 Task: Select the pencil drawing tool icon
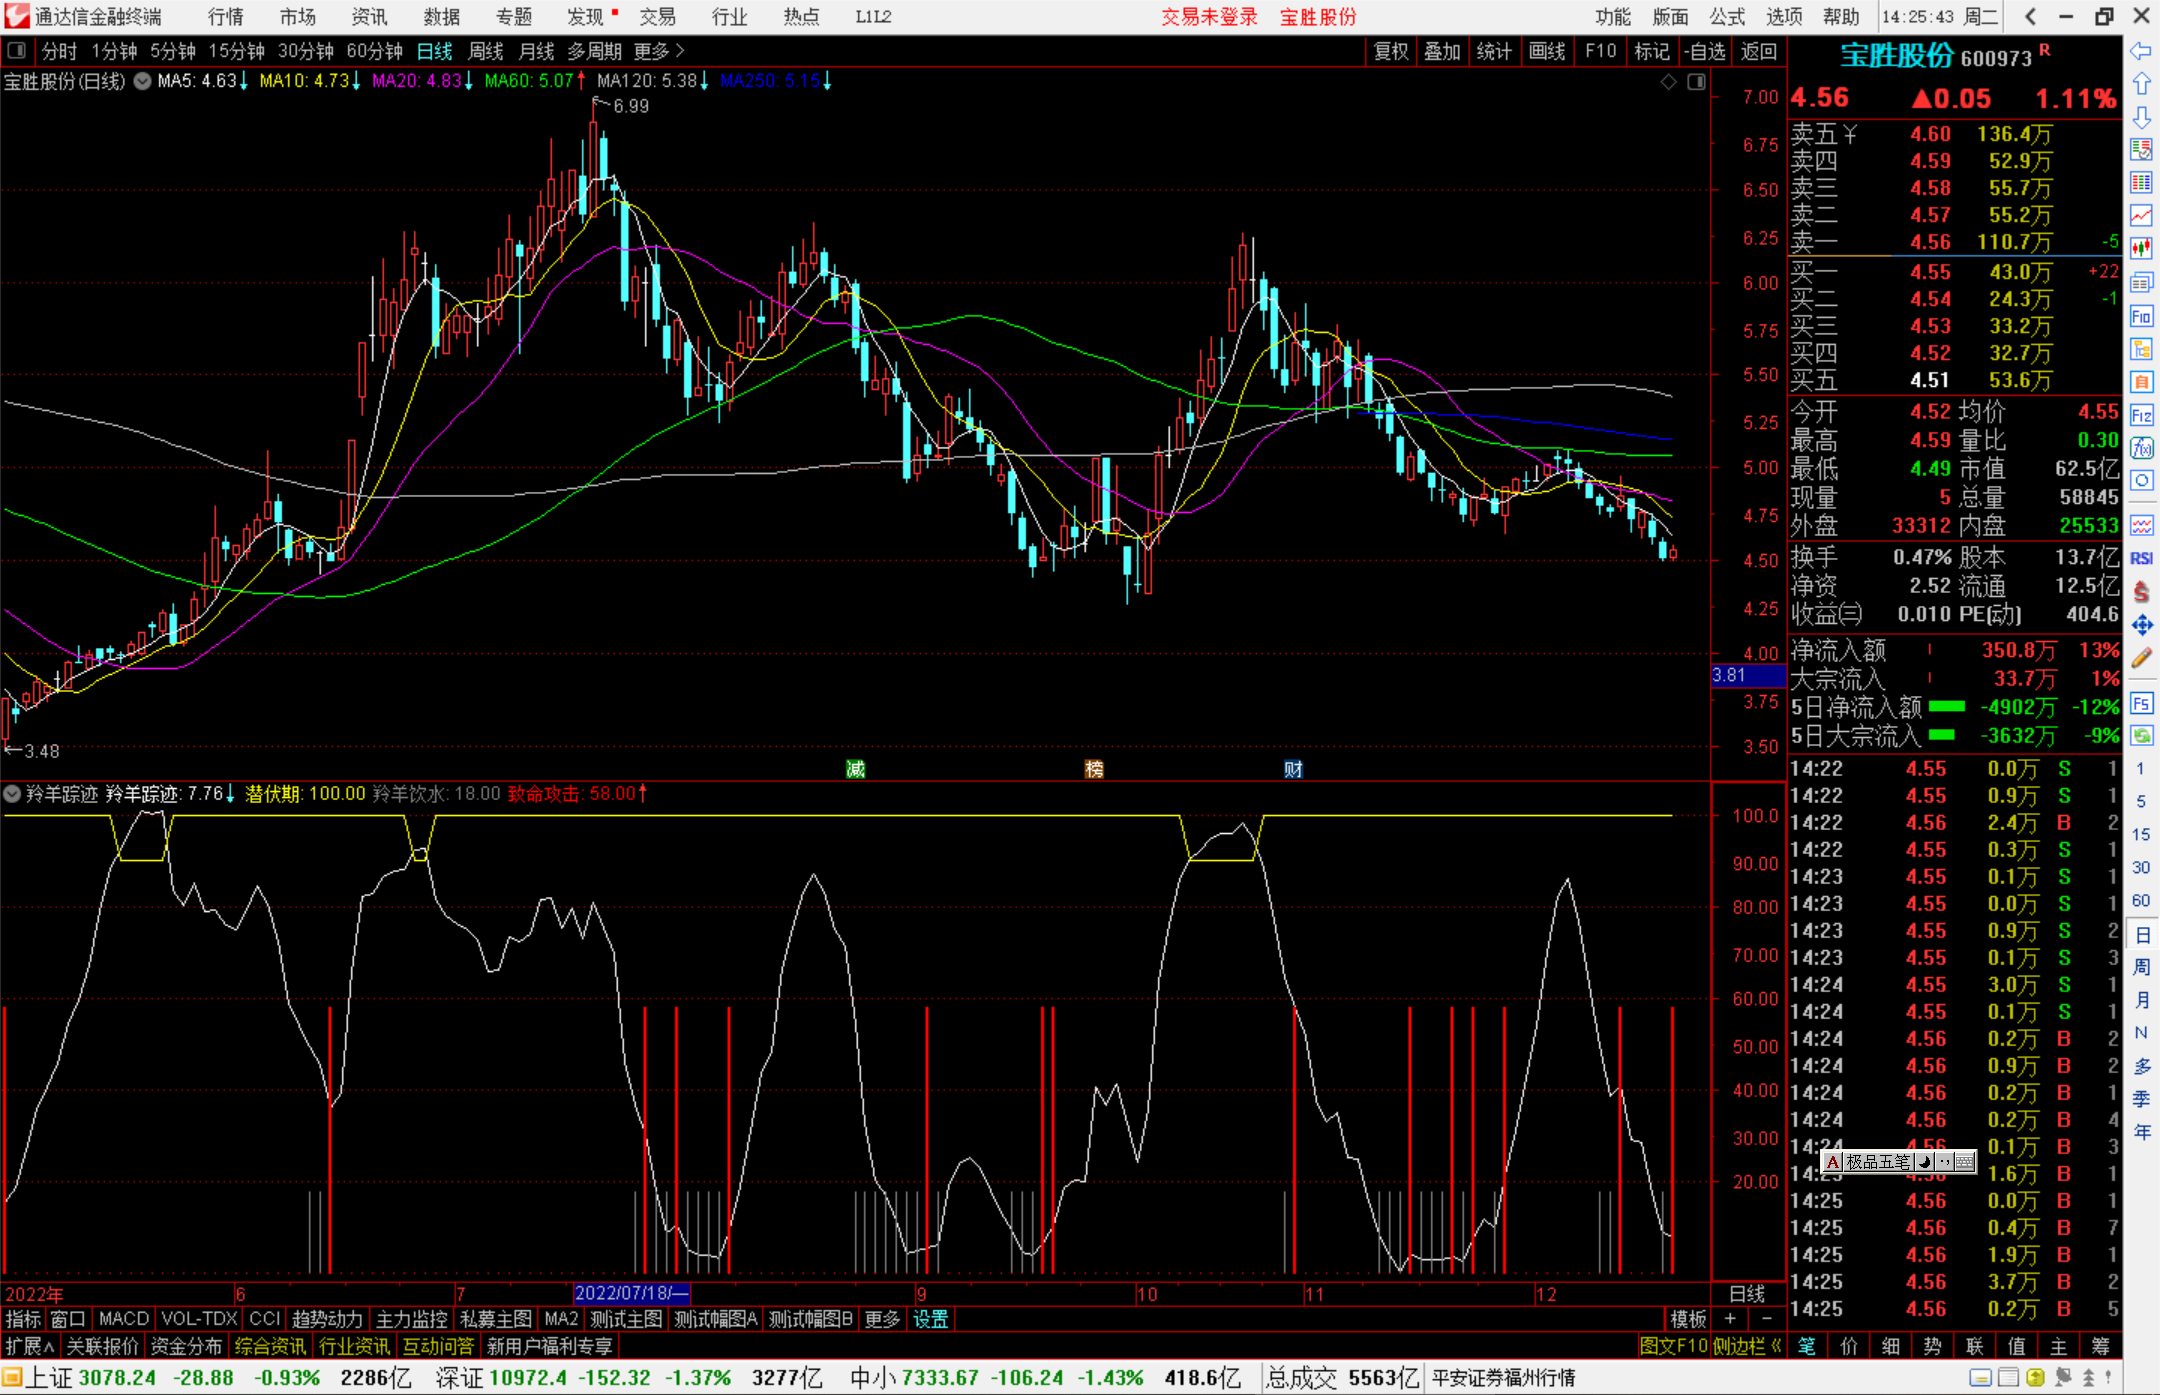[x=2141, y=658]
